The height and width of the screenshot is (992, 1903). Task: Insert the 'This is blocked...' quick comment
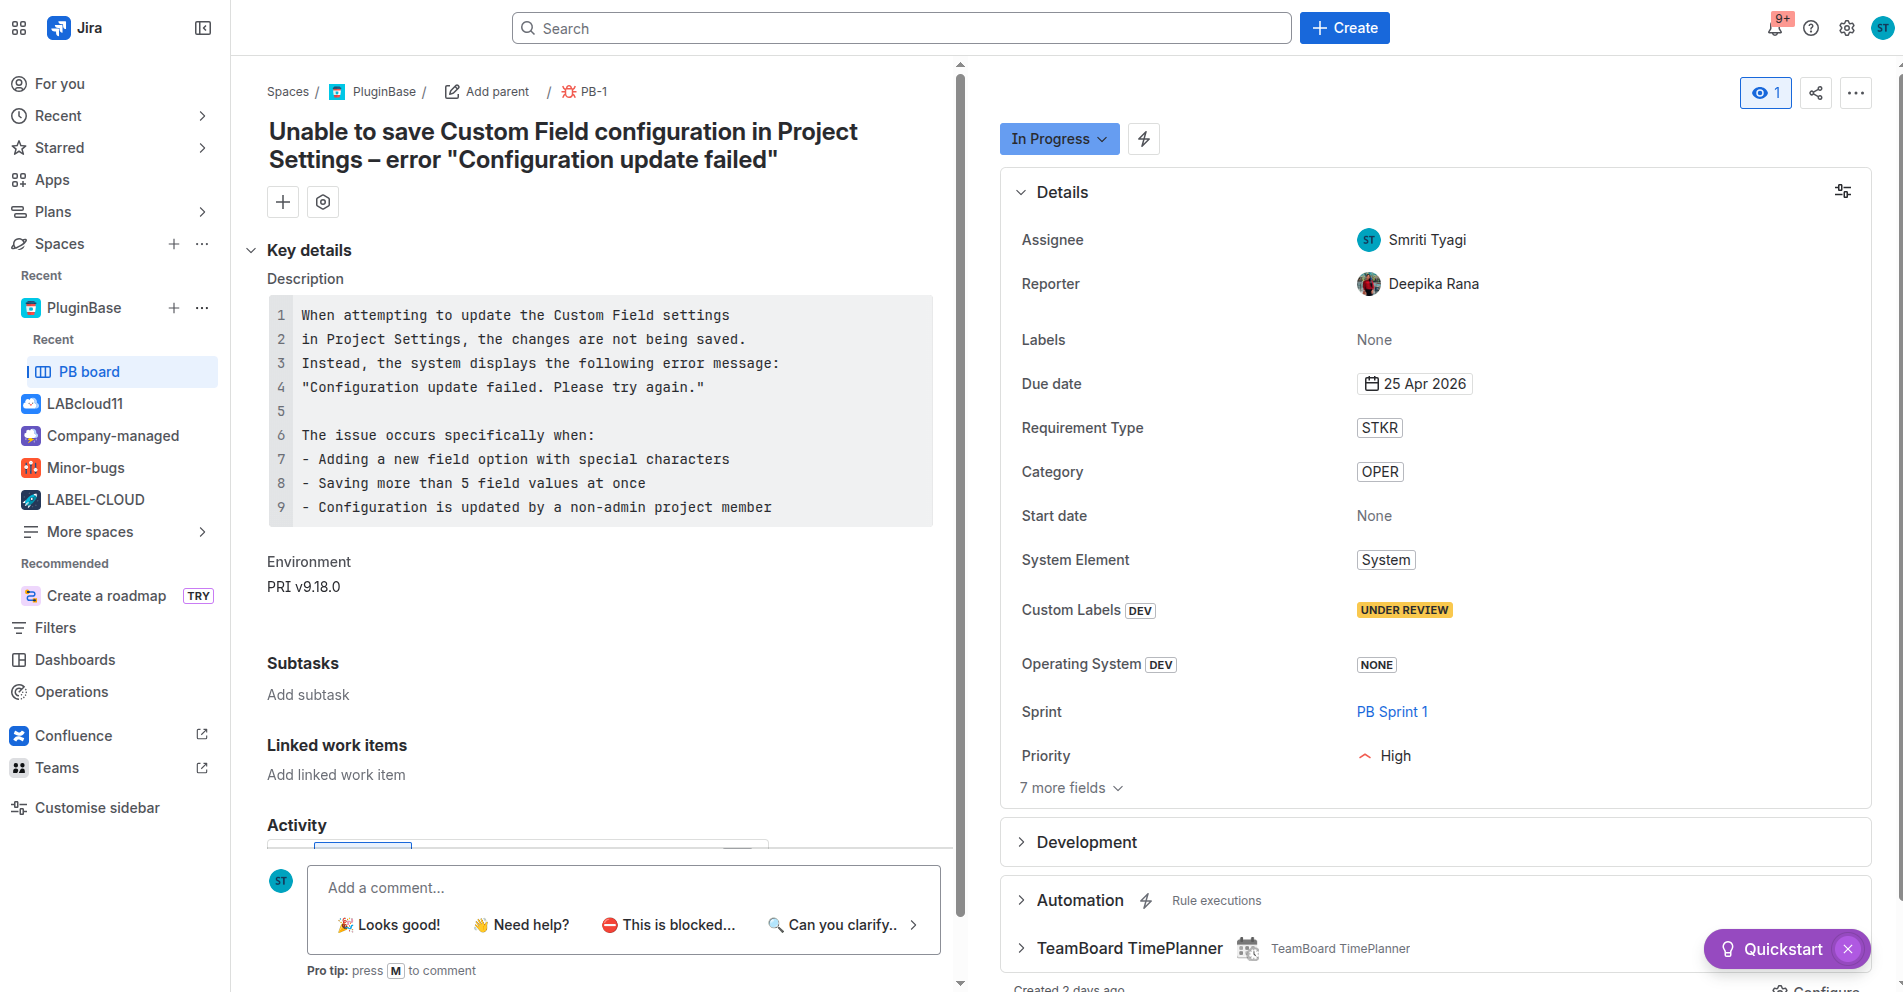click(668, 925)
